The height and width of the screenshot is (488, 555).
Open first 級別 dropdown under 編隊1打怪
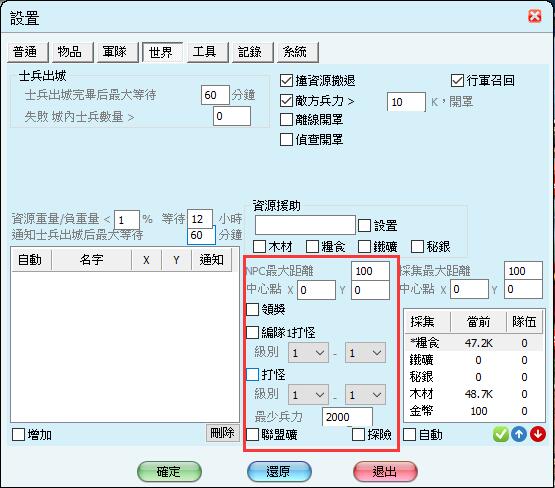[x=308, y=353]
